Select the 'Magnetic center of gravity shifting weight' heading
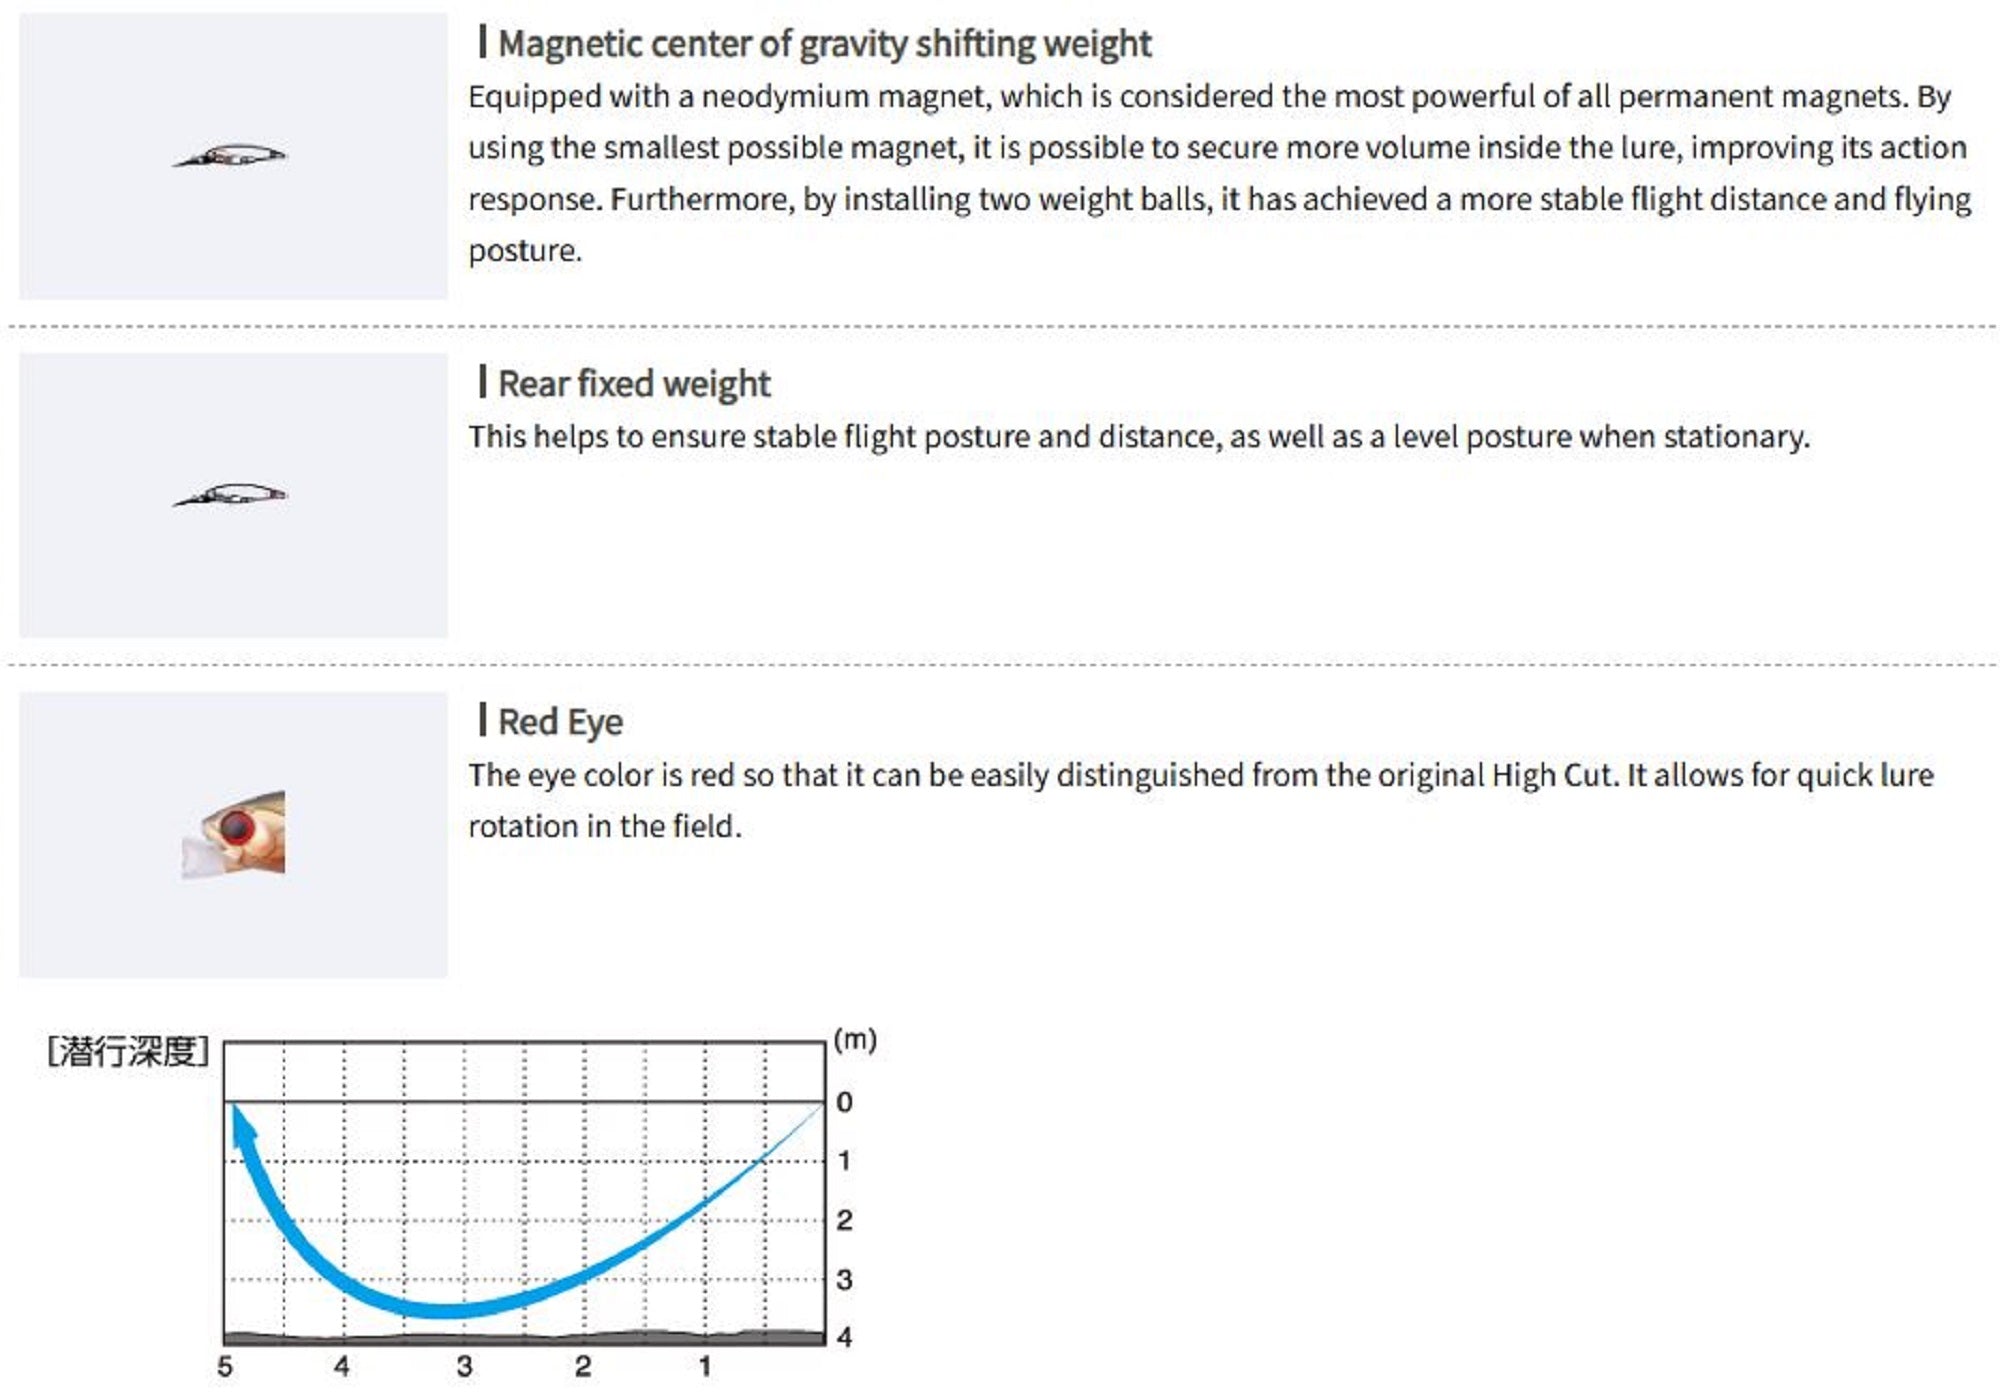The image size is (2000, 1398). click(824, 44)
